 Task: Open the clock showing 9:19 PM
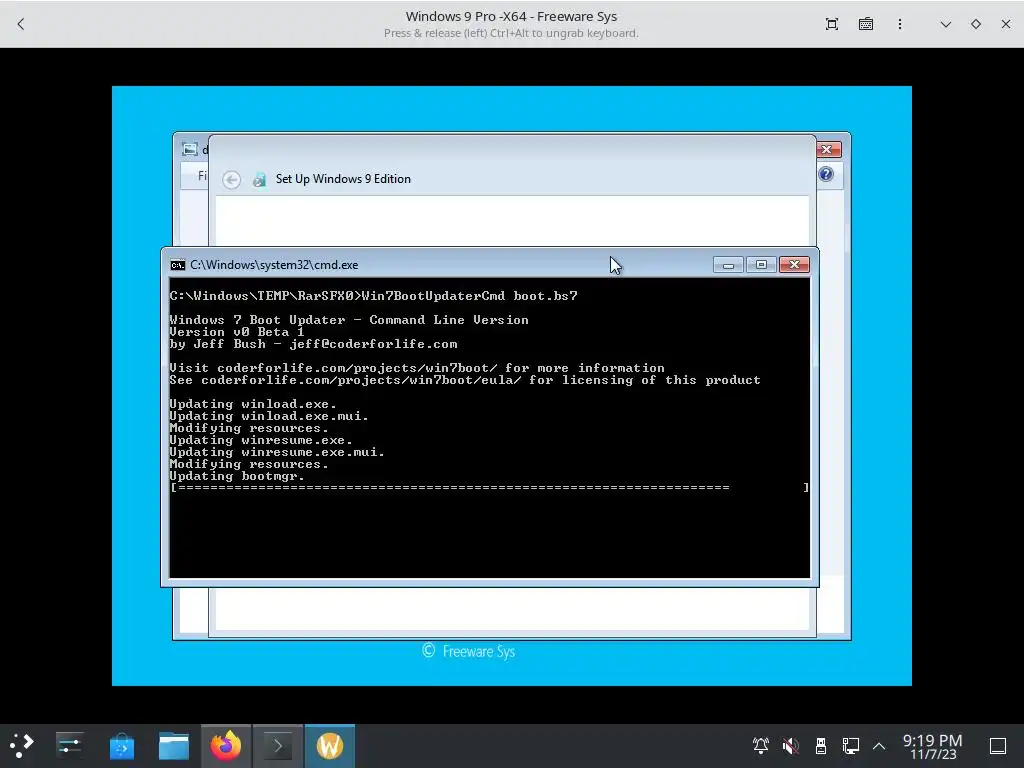click(933, 746)
